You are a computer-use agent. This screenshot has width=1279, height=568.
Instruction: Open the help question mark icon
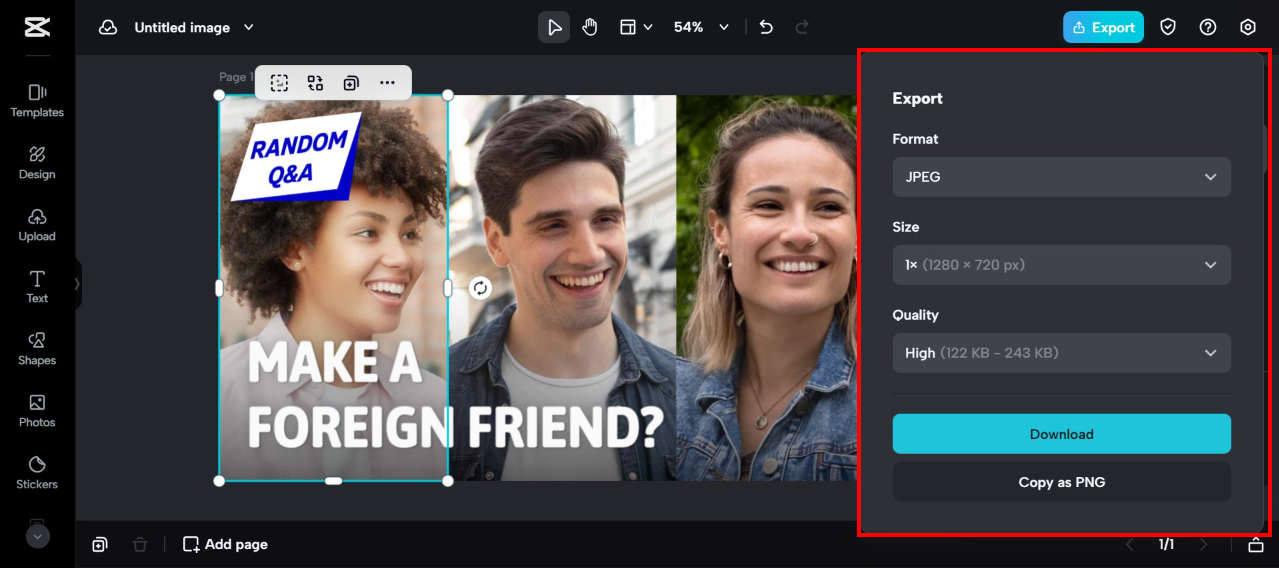1208,27
